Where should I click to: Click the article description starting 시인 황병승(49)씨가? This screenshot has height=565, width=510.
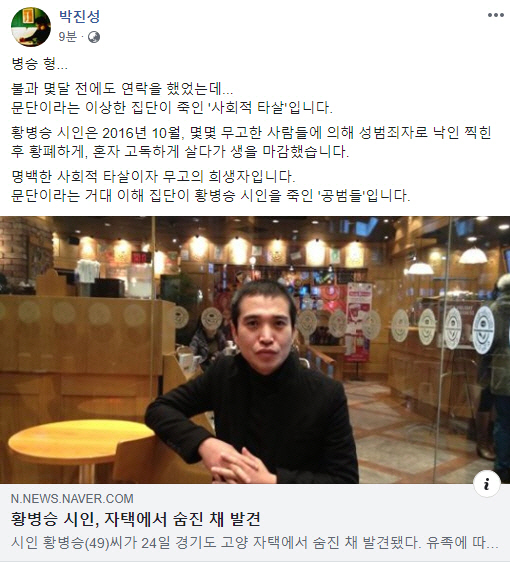pyautogui.click(x=255, y=543)
